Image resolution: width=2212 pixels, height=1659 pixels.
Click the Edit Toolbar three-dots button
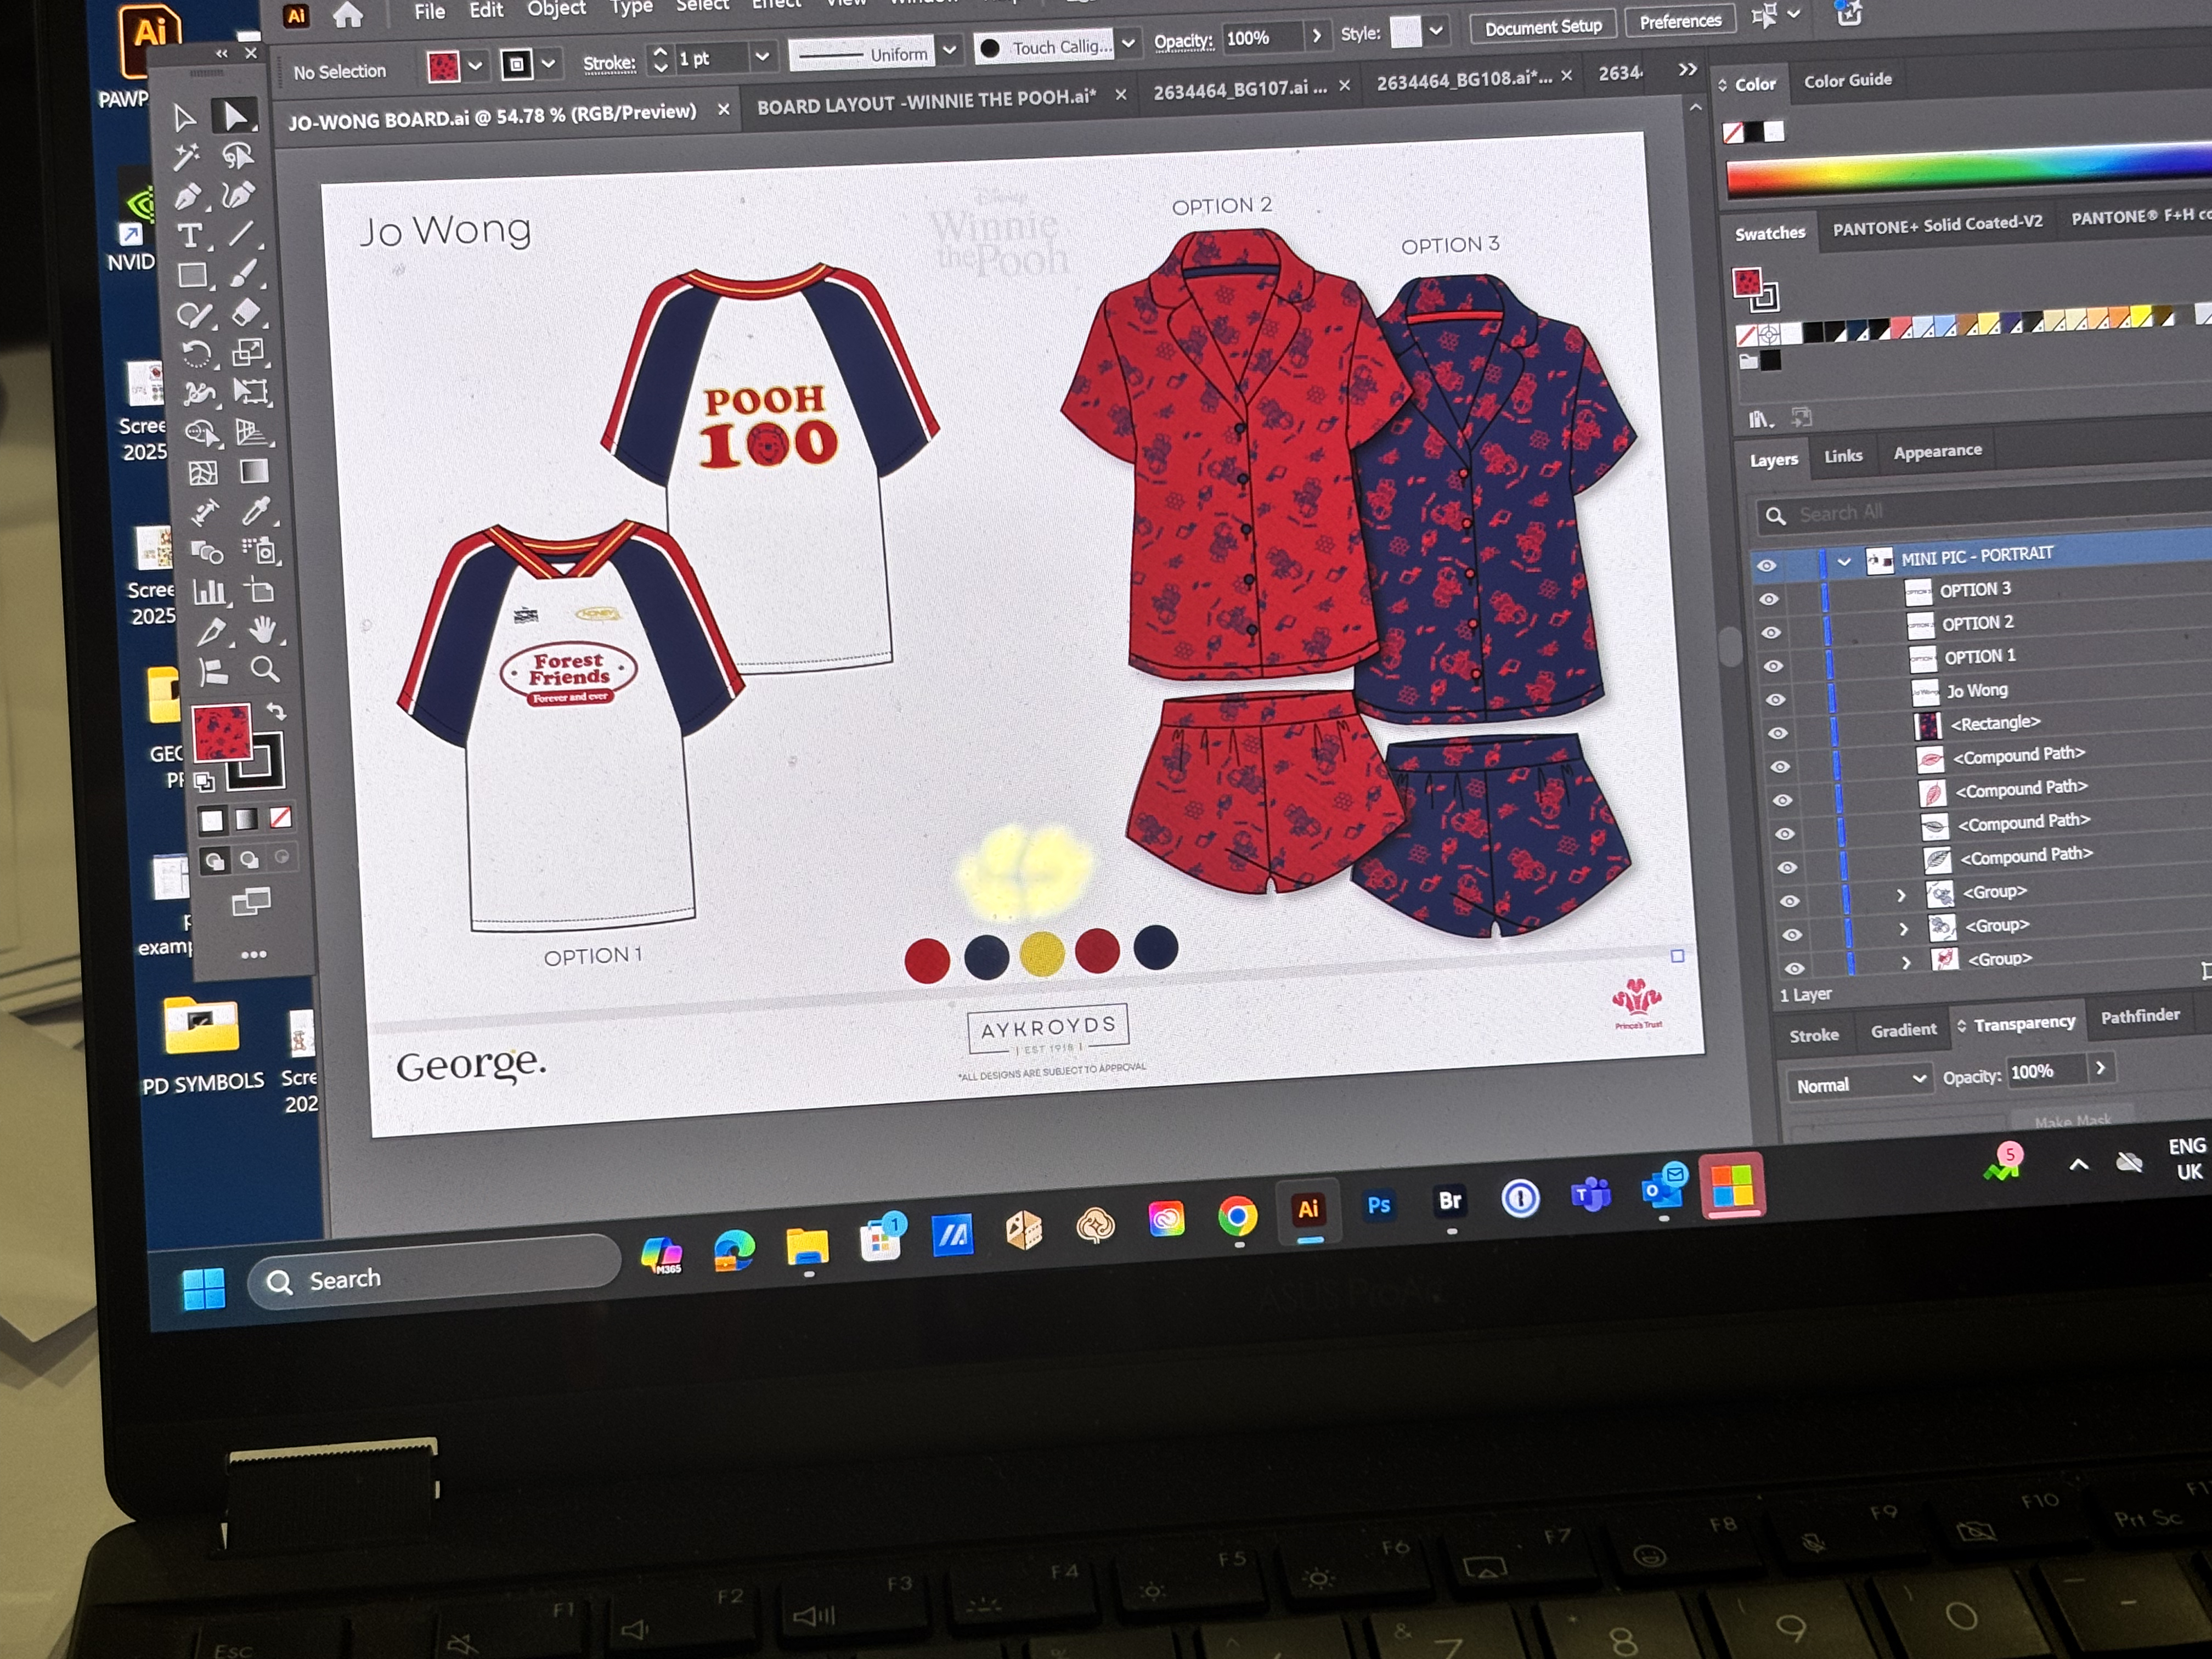pyautogui.click(x=254, y=955)
